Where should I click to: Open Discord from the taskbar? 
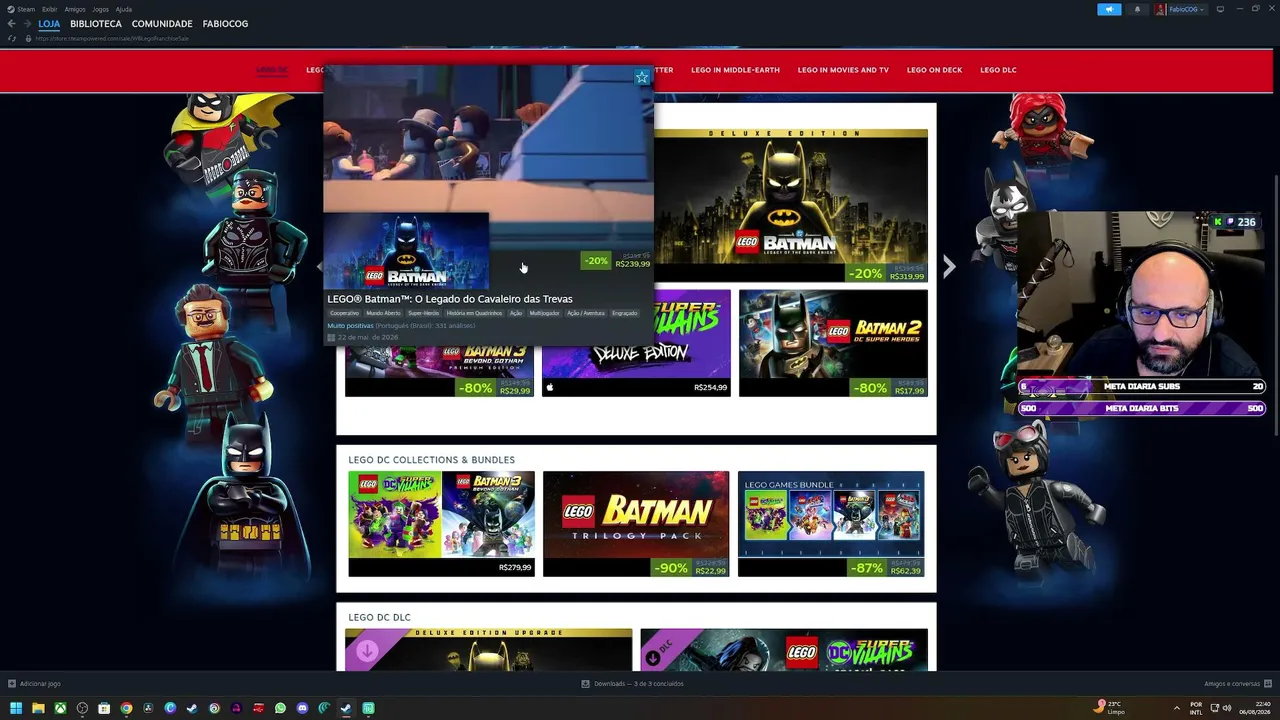[x=302, y=708]
